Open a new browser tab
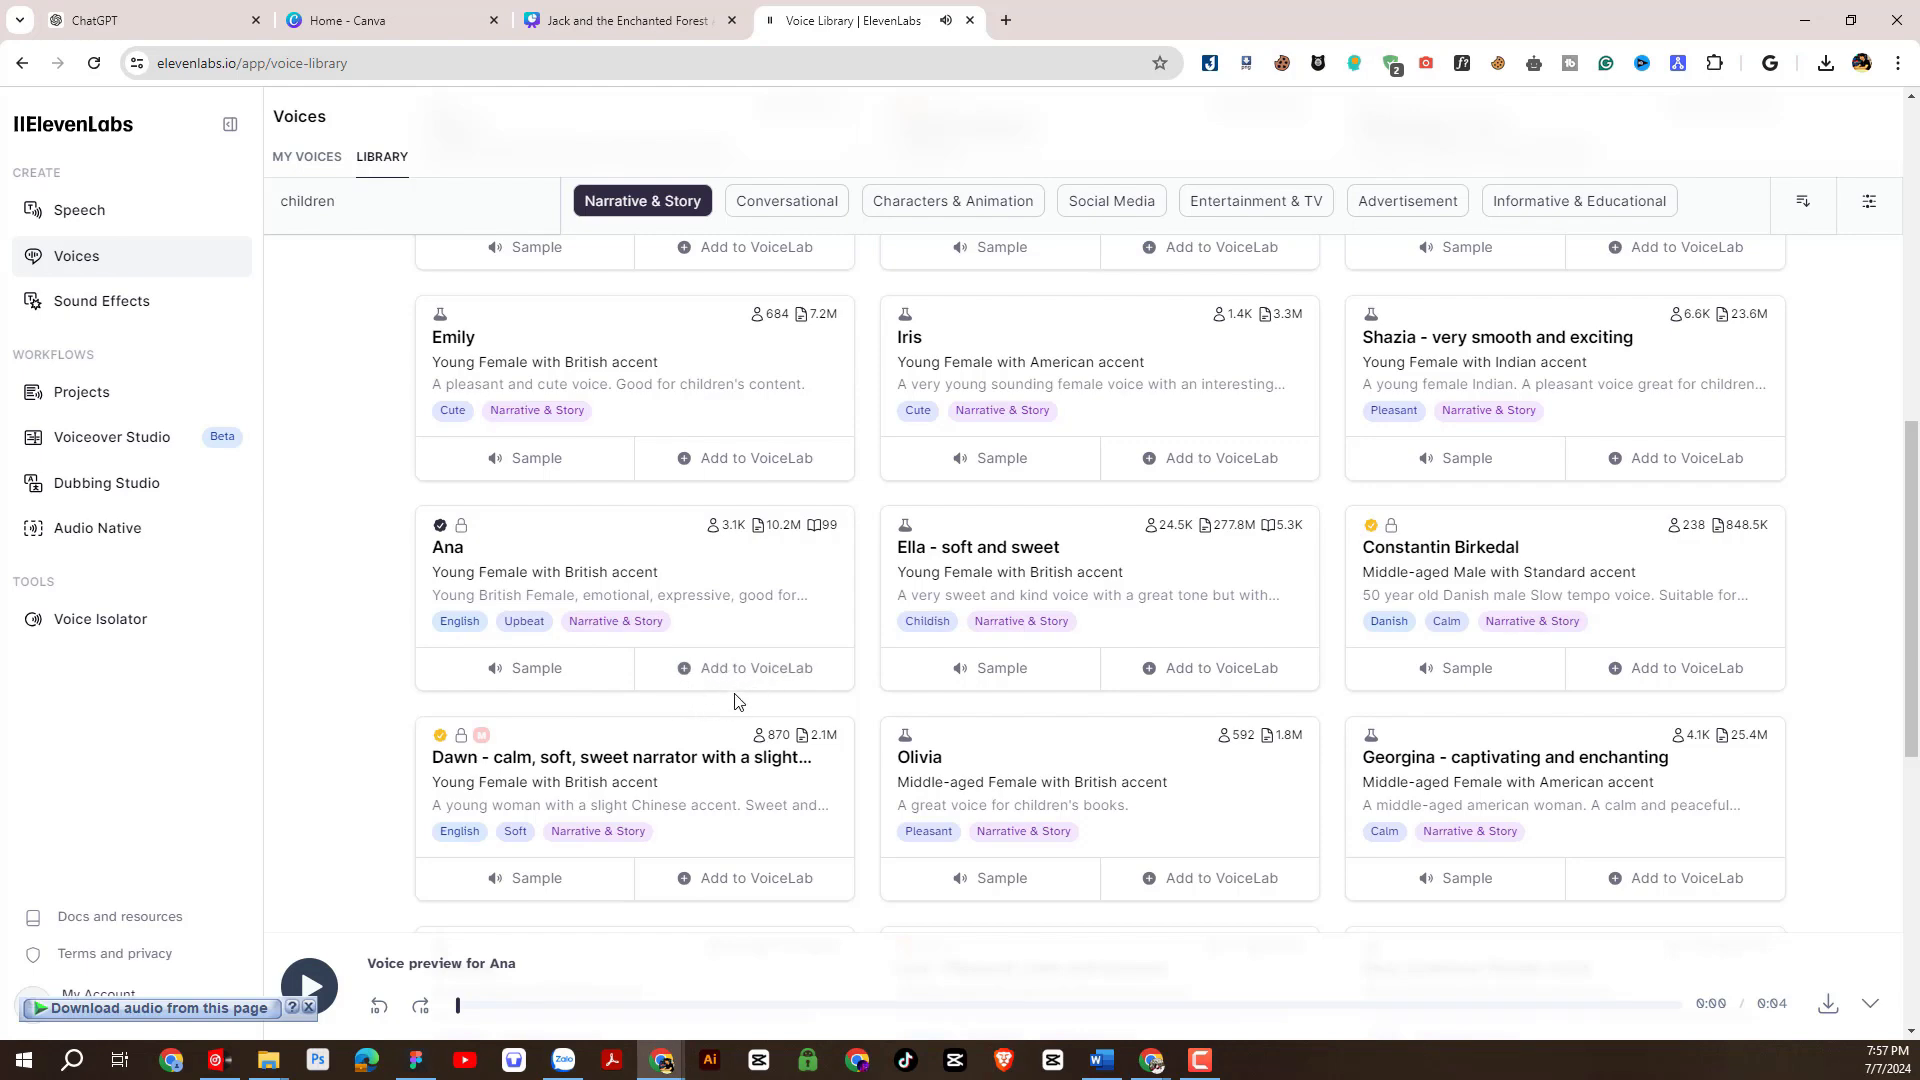Image resolution: width=1920 pixels, height=1080 pixels. pos(1006,20)
